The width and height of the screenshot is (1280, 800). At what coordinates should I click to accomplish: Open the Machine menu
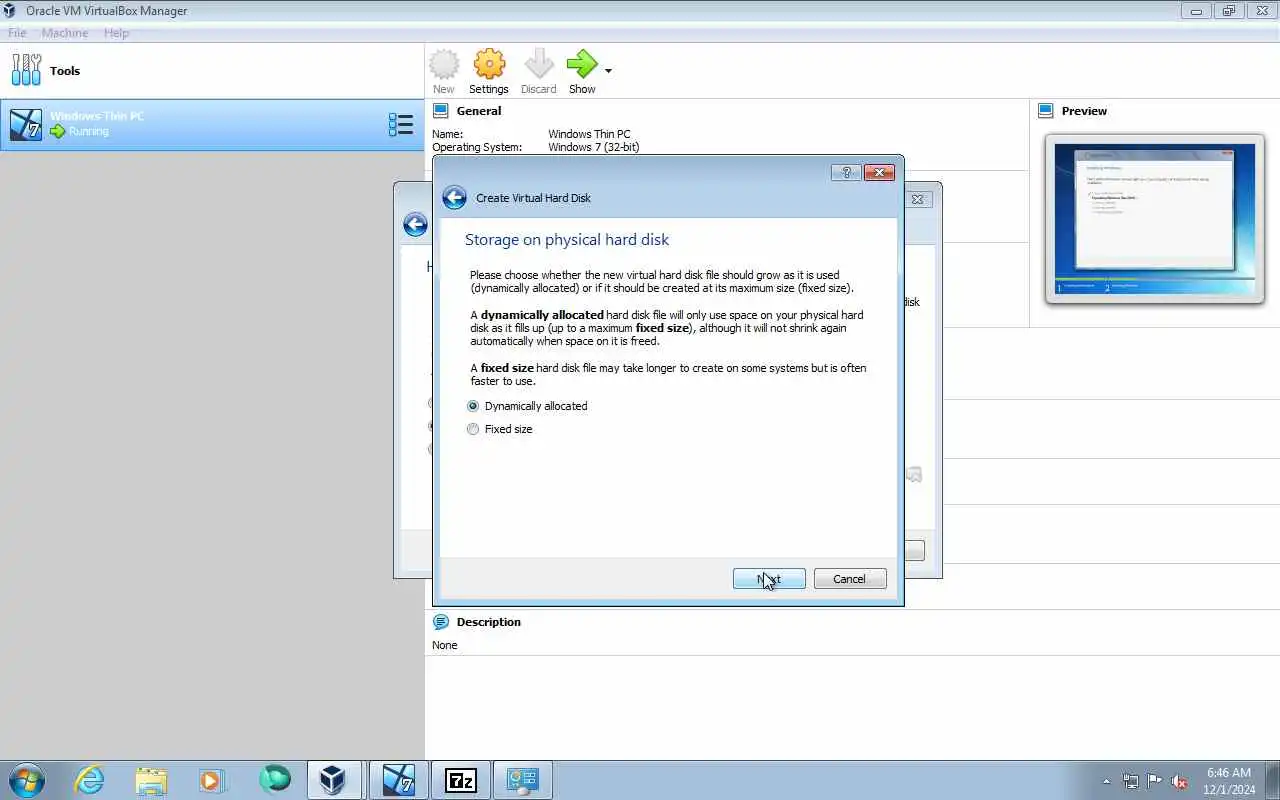65,33
